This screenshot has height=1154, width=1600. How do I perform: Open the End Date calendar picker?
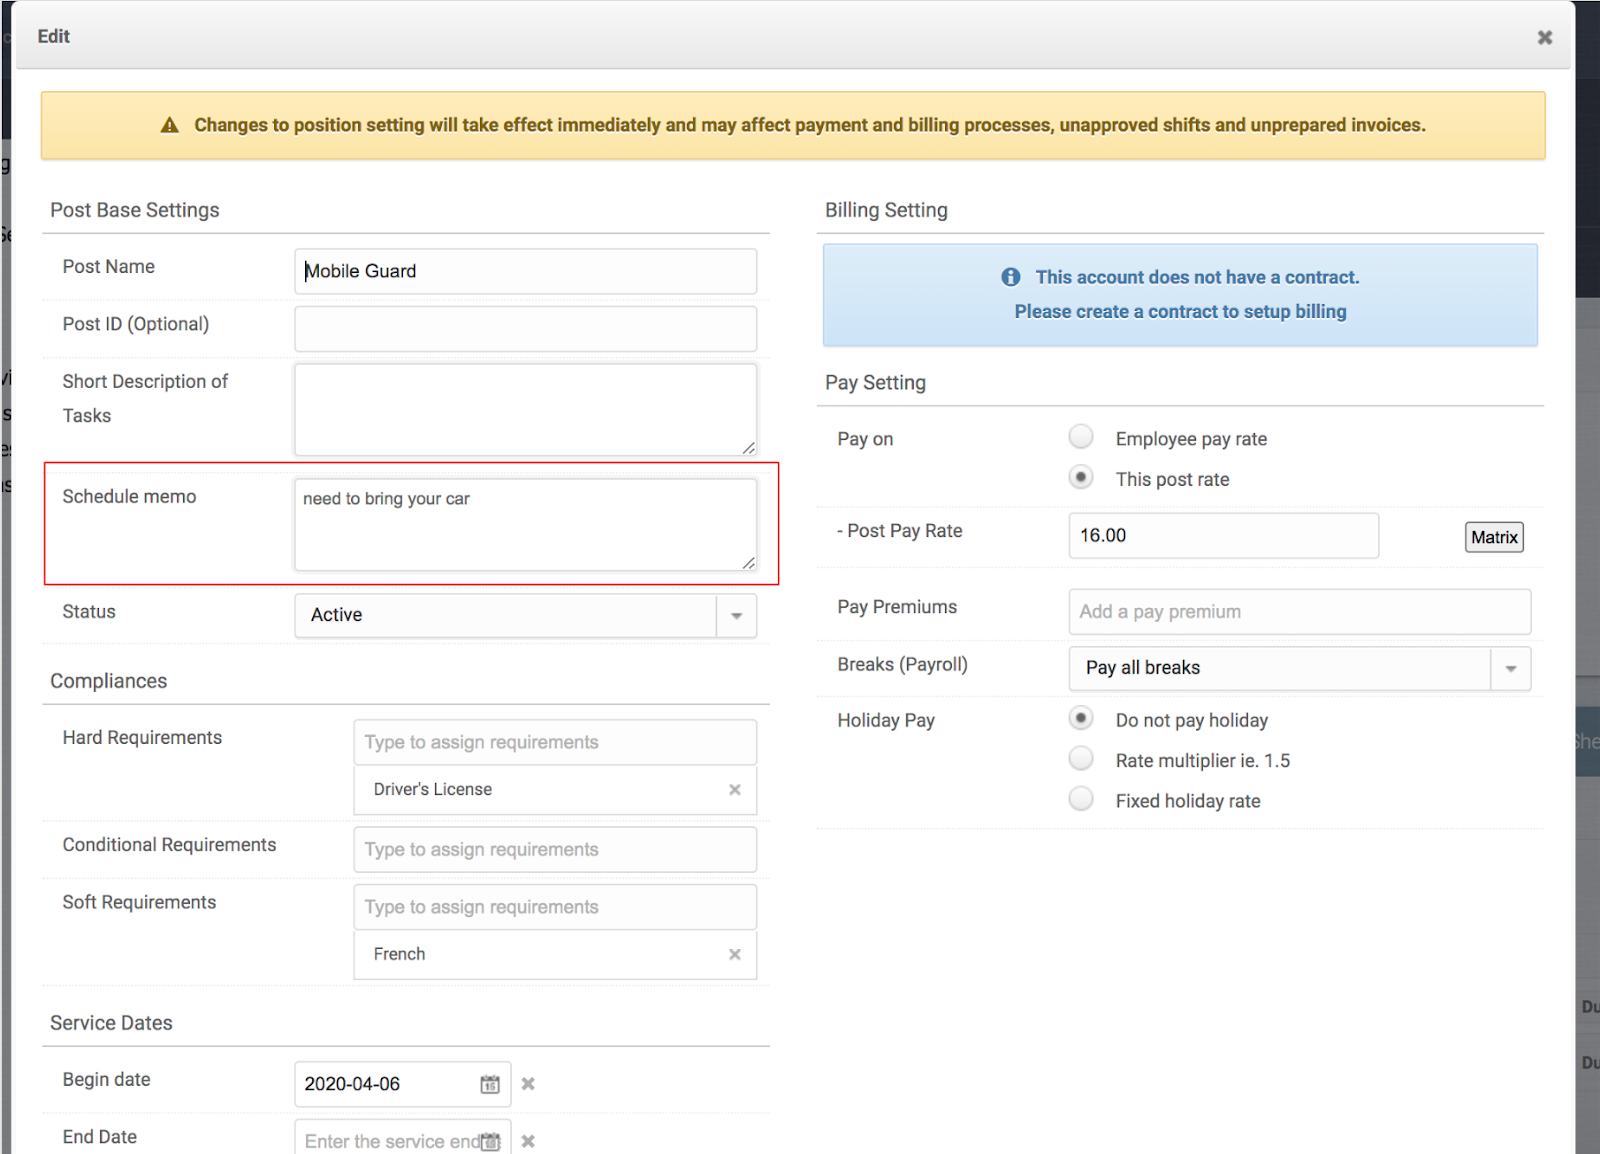coord(489,1140)
